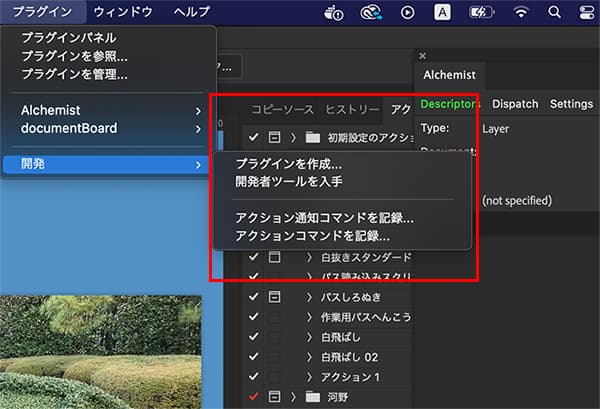Open the Control Center icon

(585, 12)
